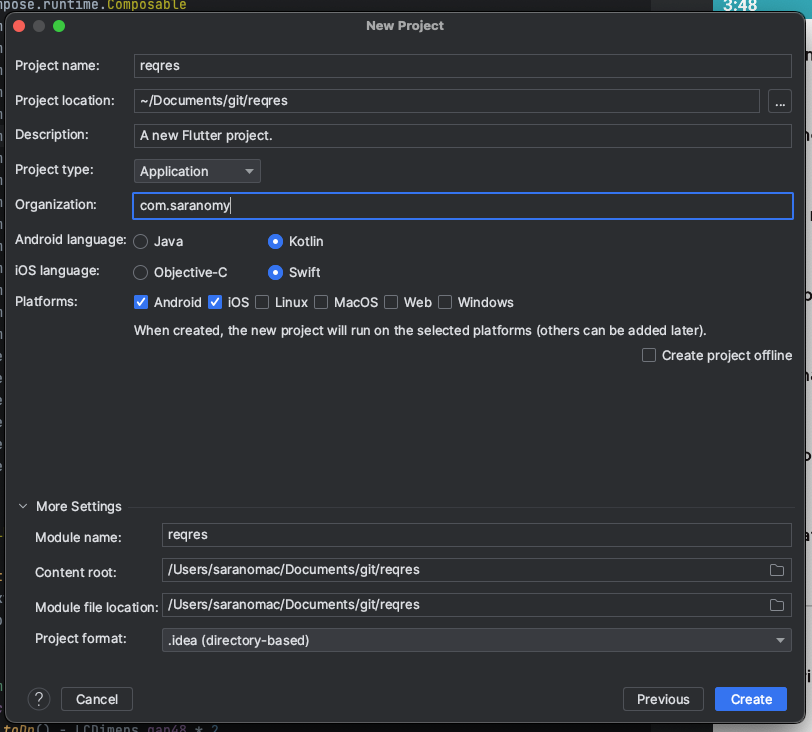This screenshot has height=732, width=812.
Task: Click the green zoom window button
Action: 59,26
